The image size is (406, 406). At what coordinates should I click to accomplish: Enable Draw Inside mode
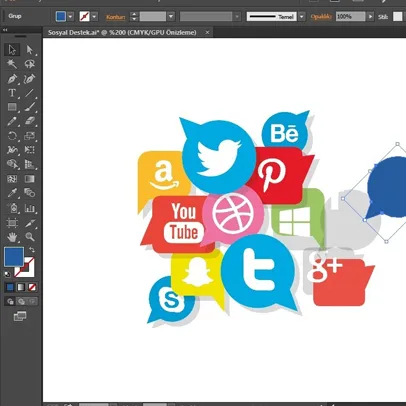(32, 301)
